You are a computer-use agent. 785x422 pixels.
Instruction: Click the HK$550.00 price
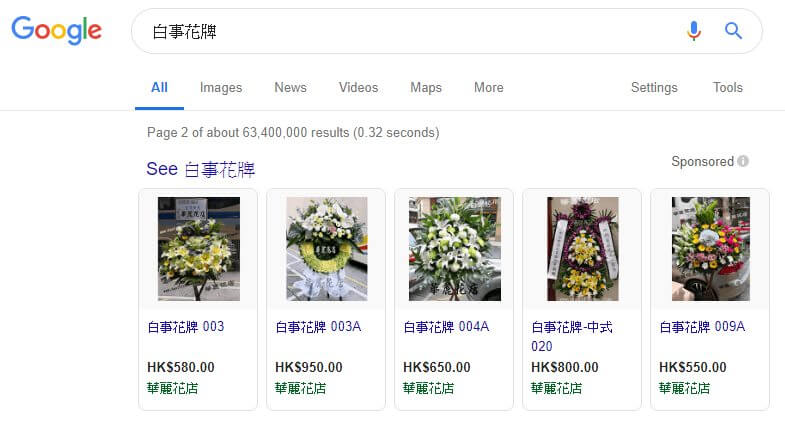click(693, 367)
